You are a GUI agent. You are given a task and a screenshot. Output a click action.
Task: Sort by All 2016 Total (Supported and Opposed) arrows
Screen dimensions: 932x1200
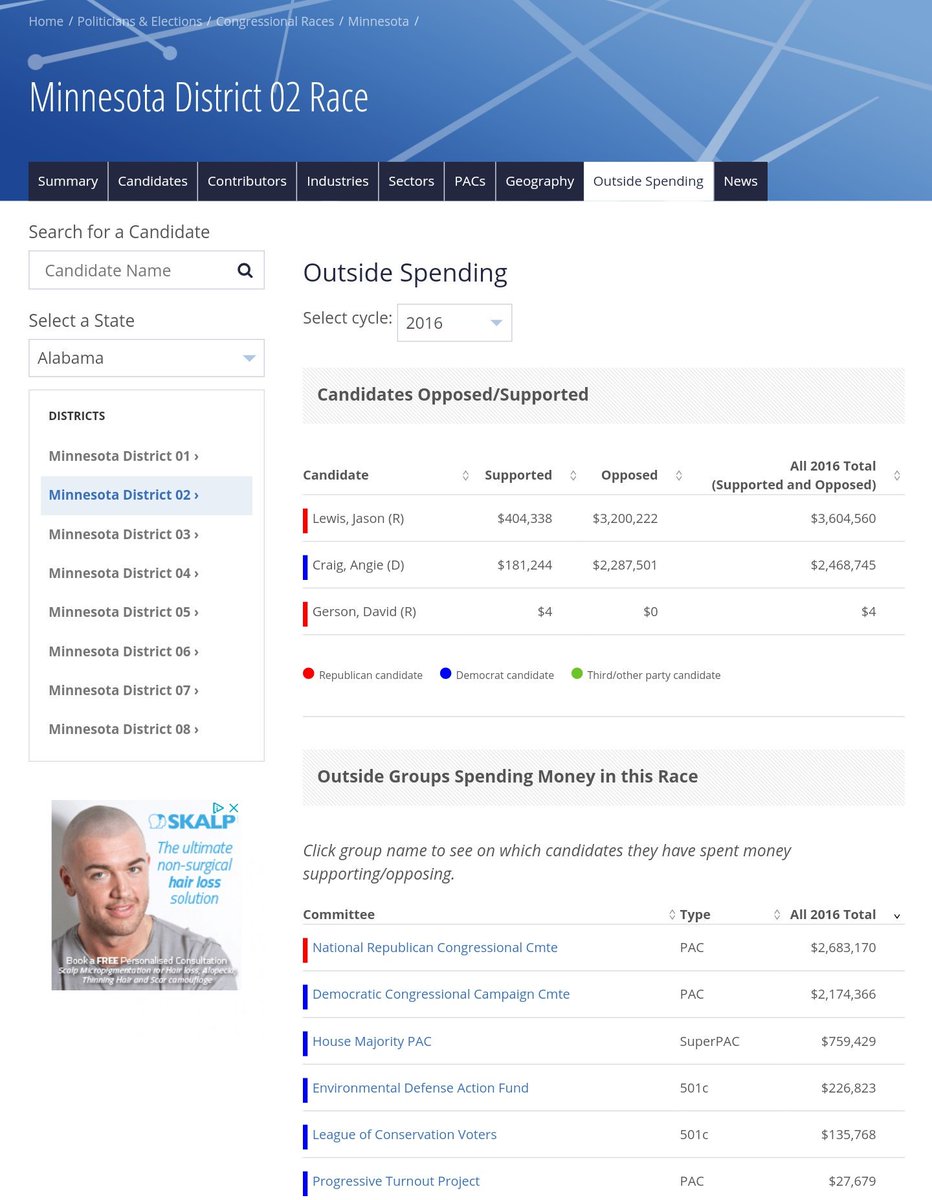tap(897, 475)
